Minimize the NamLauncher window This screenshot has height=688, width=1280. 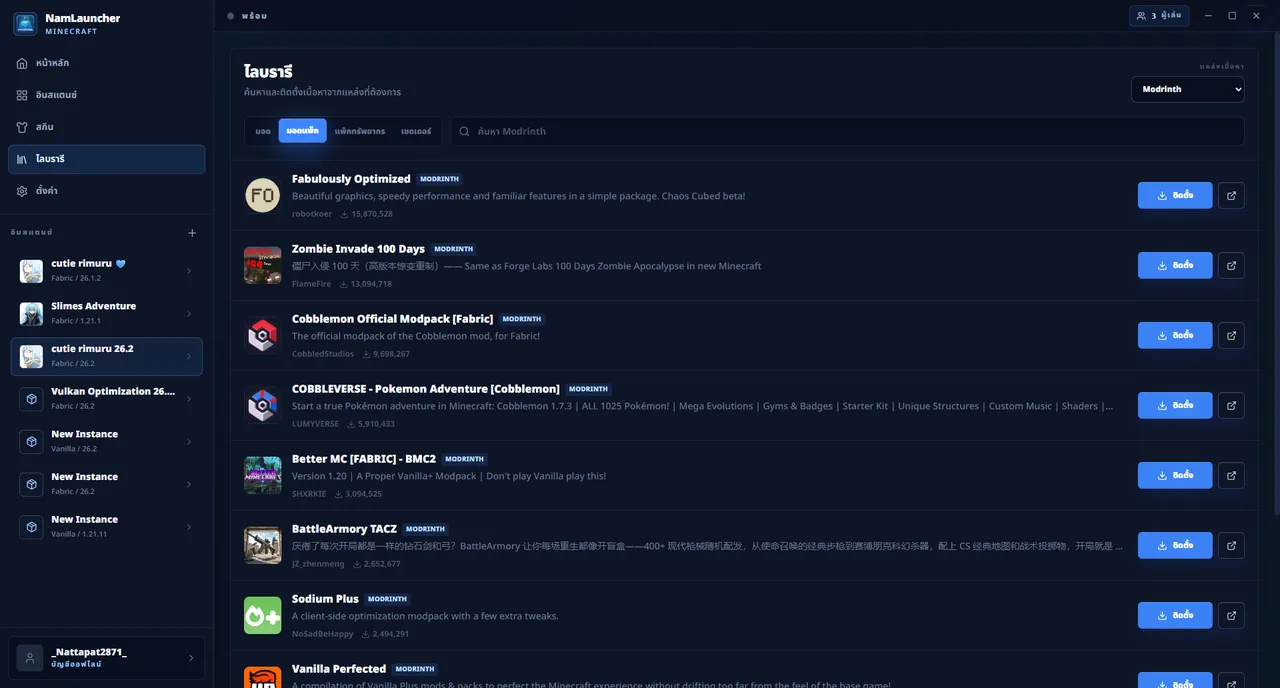click(x=1208, y=16)
